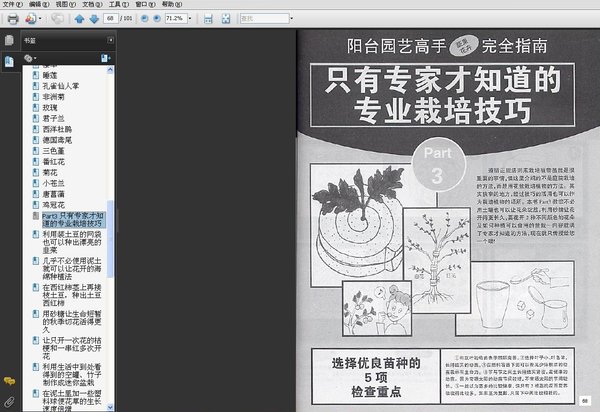The height and width of the screenshot is (412, 600).
Task: Select the 鸡冠花 bookmark entry
Action: (53, 205)
